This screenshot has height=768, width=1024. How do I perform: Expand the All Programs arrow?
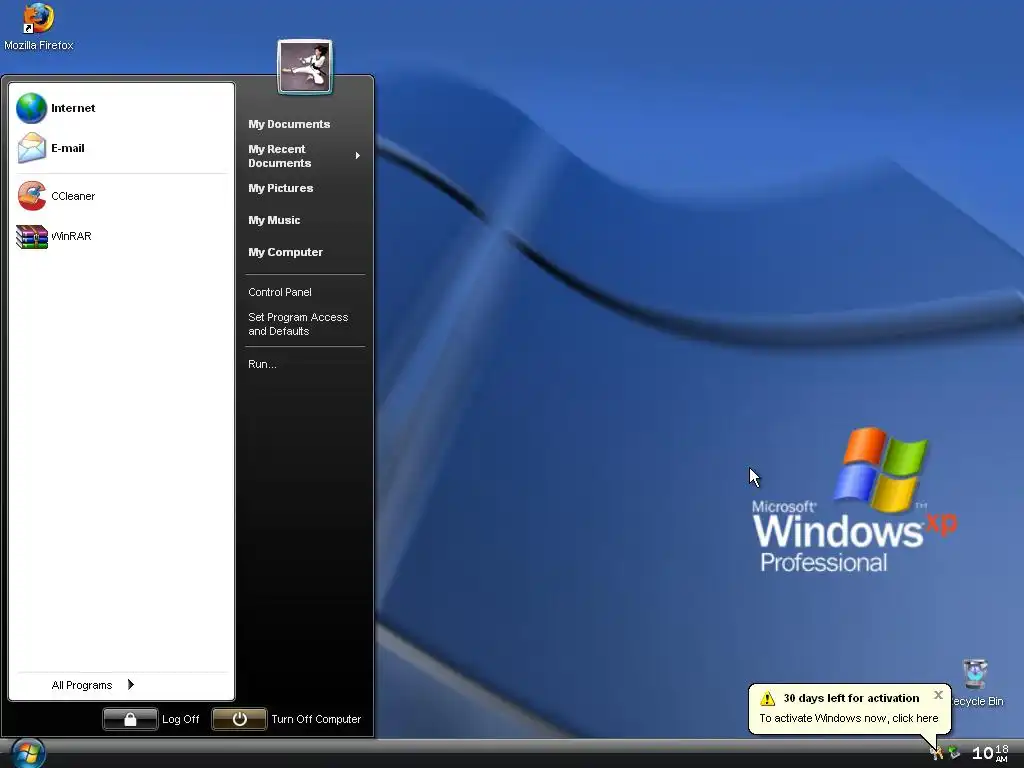coord(131,684)
